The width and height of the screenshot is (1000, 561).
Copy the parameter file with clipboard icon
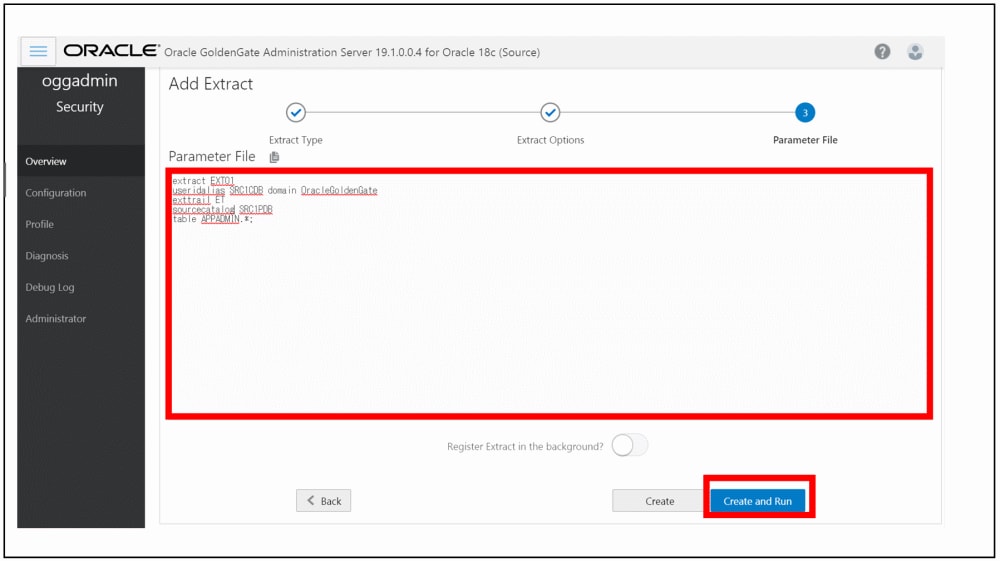point(274,157)
